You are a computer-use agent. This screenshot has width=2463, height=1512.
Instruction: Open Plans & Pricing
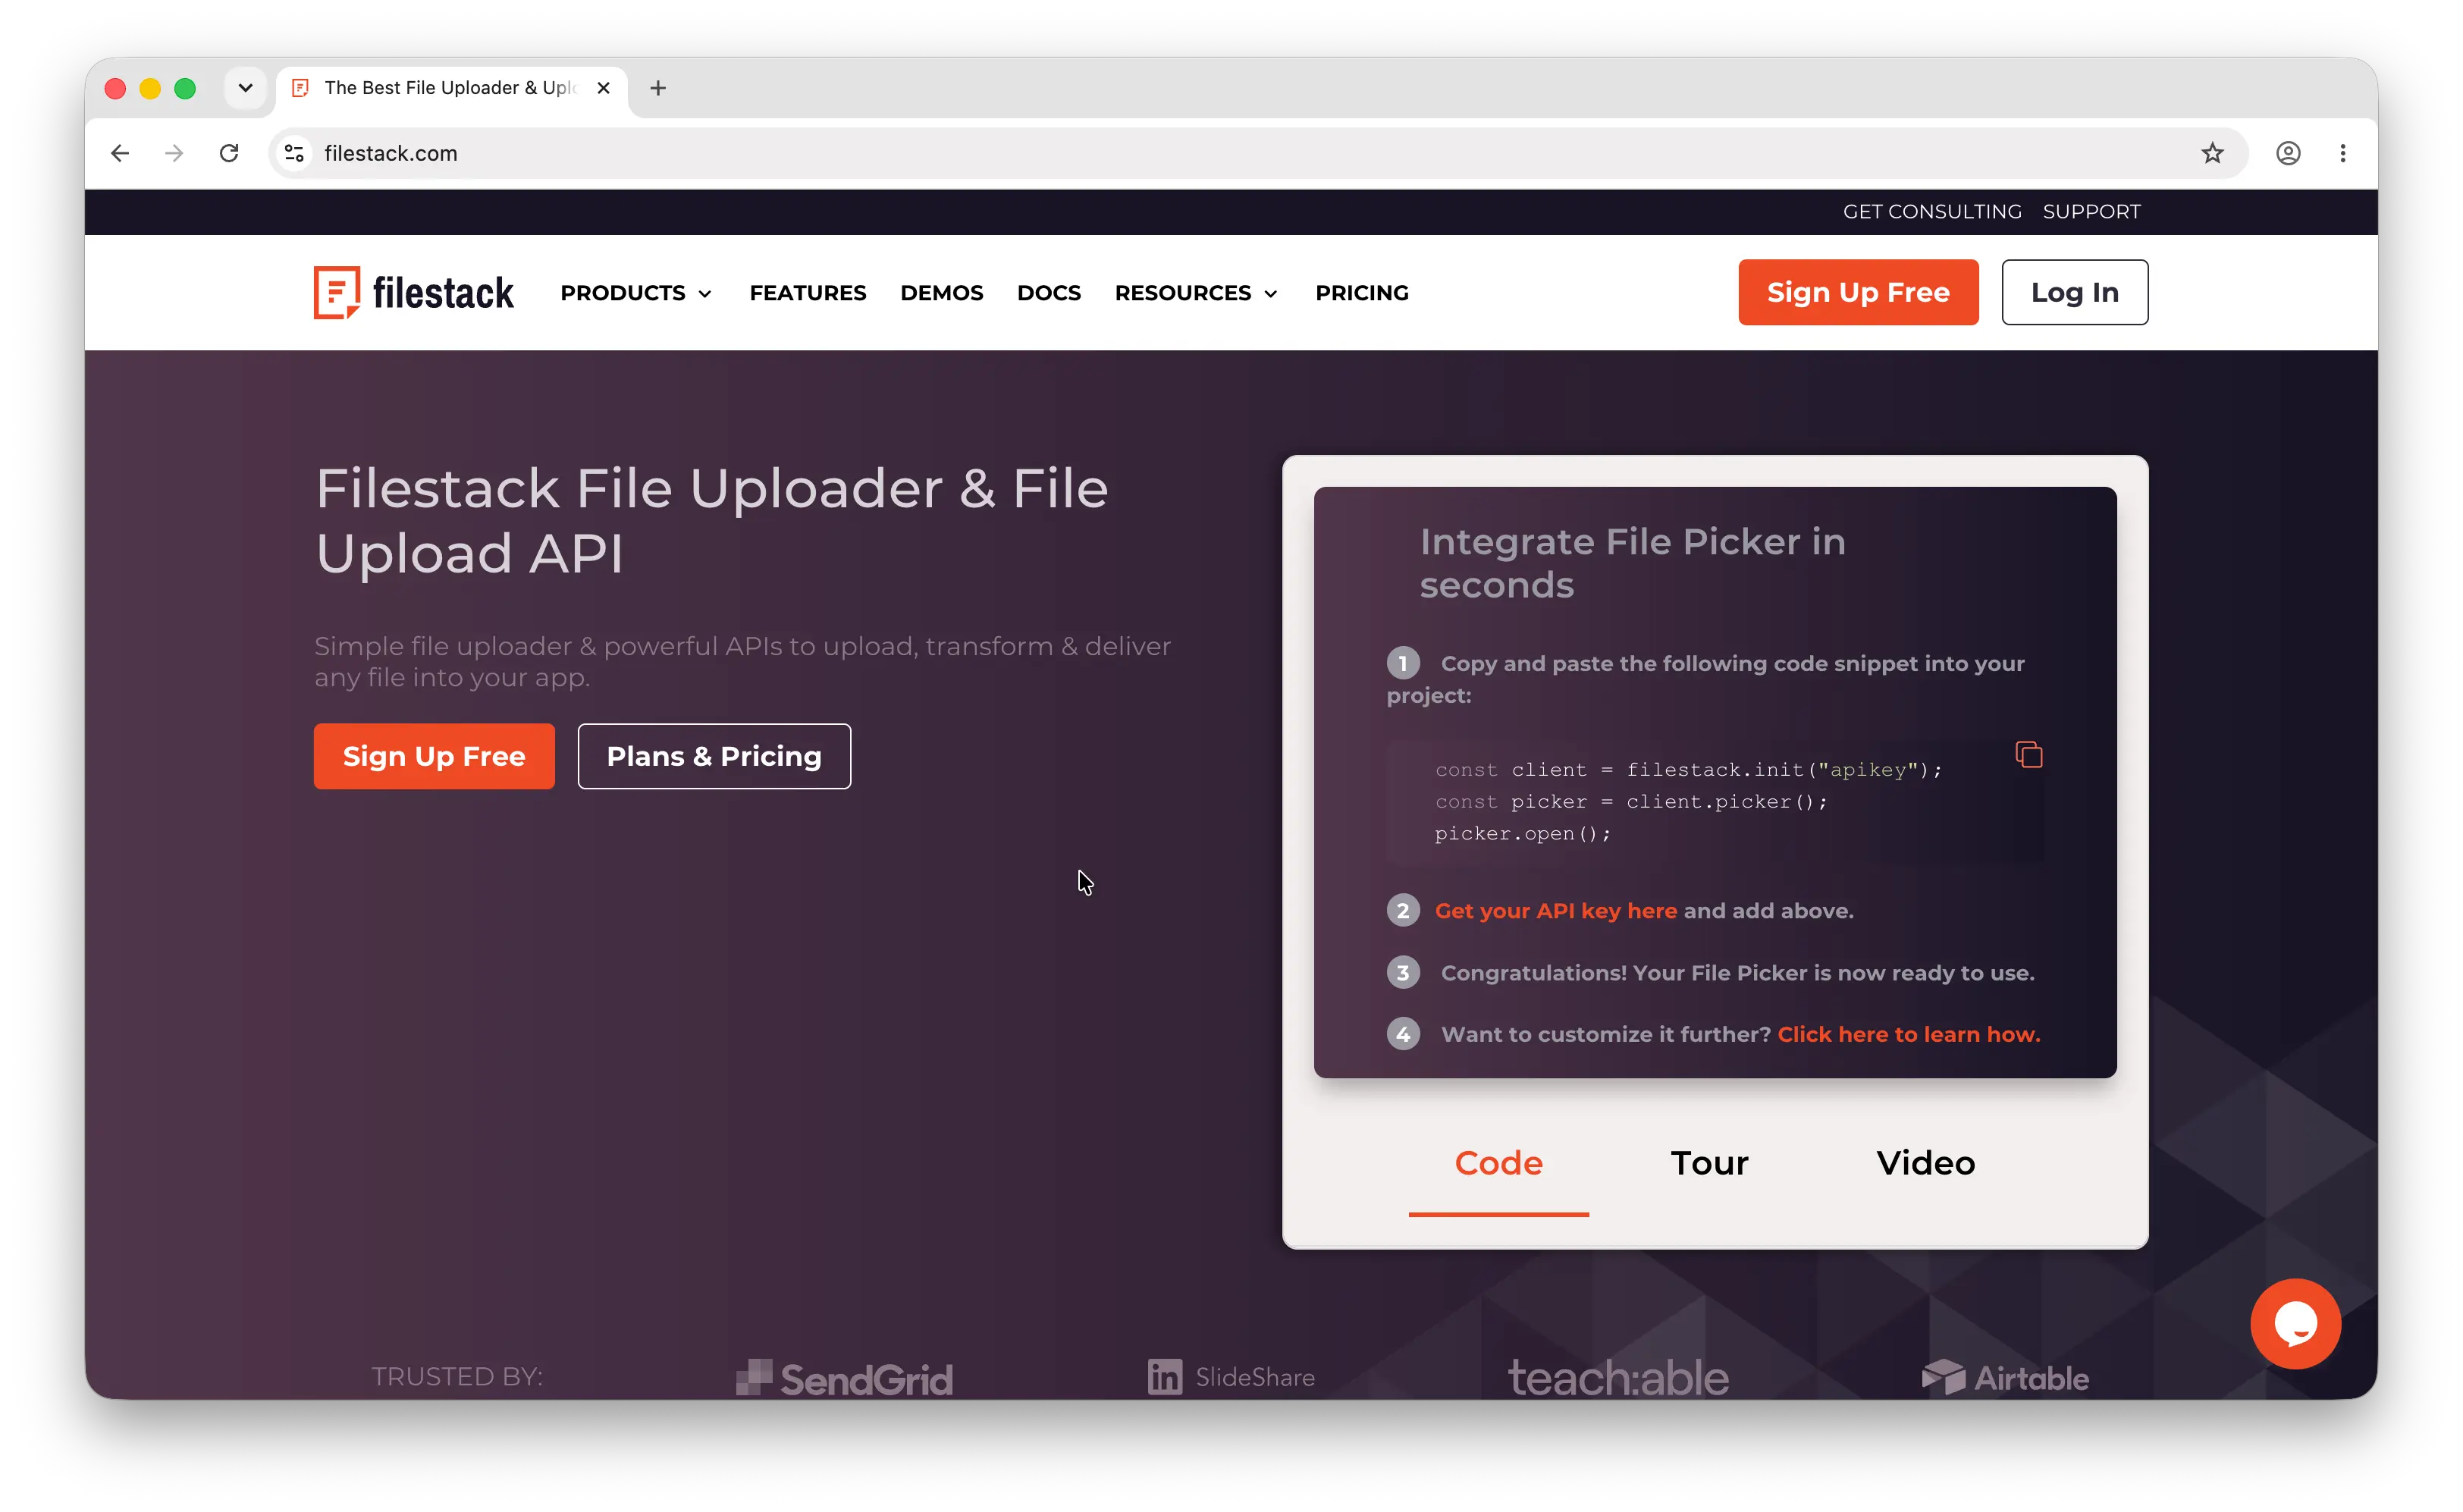(714, 756)
